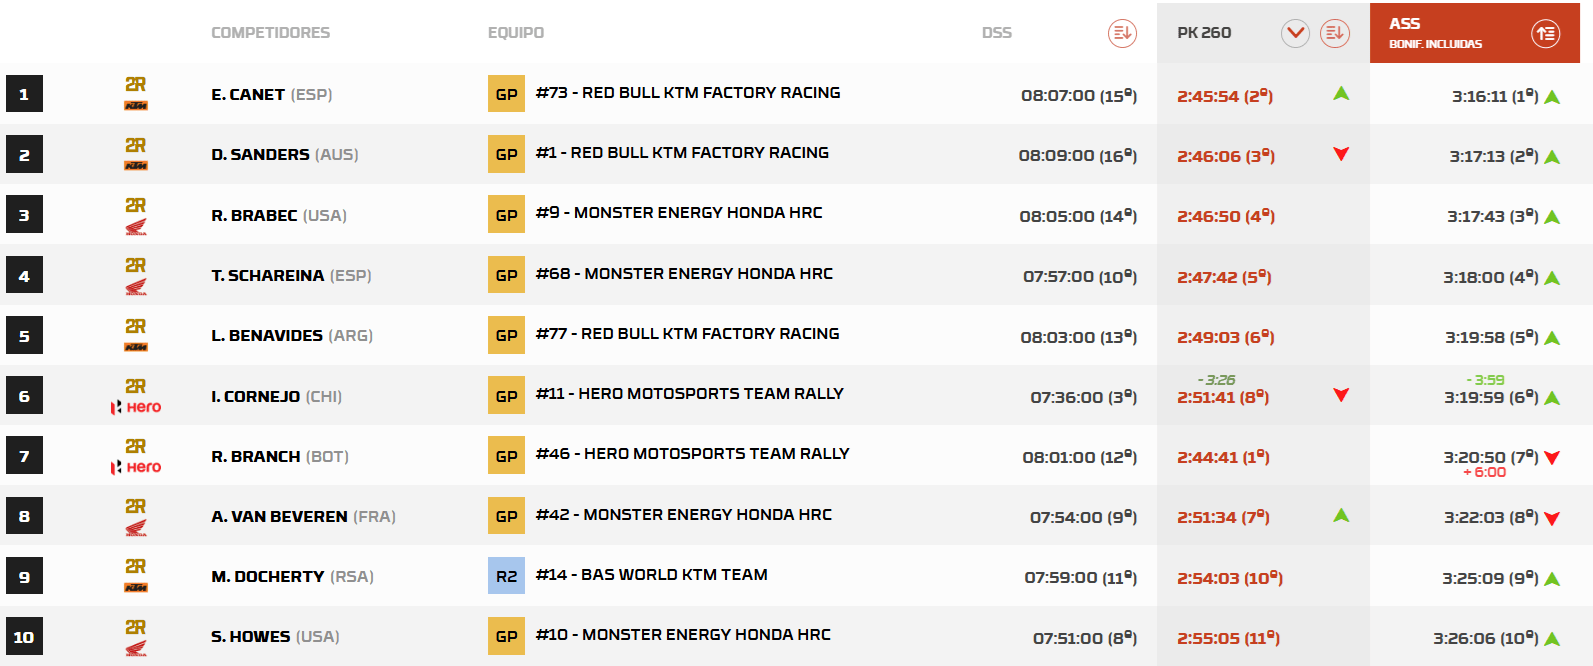This screenshot has height=666, width=1593.
Task: Sort by DSS column icon
Action: coord(1122,33)
